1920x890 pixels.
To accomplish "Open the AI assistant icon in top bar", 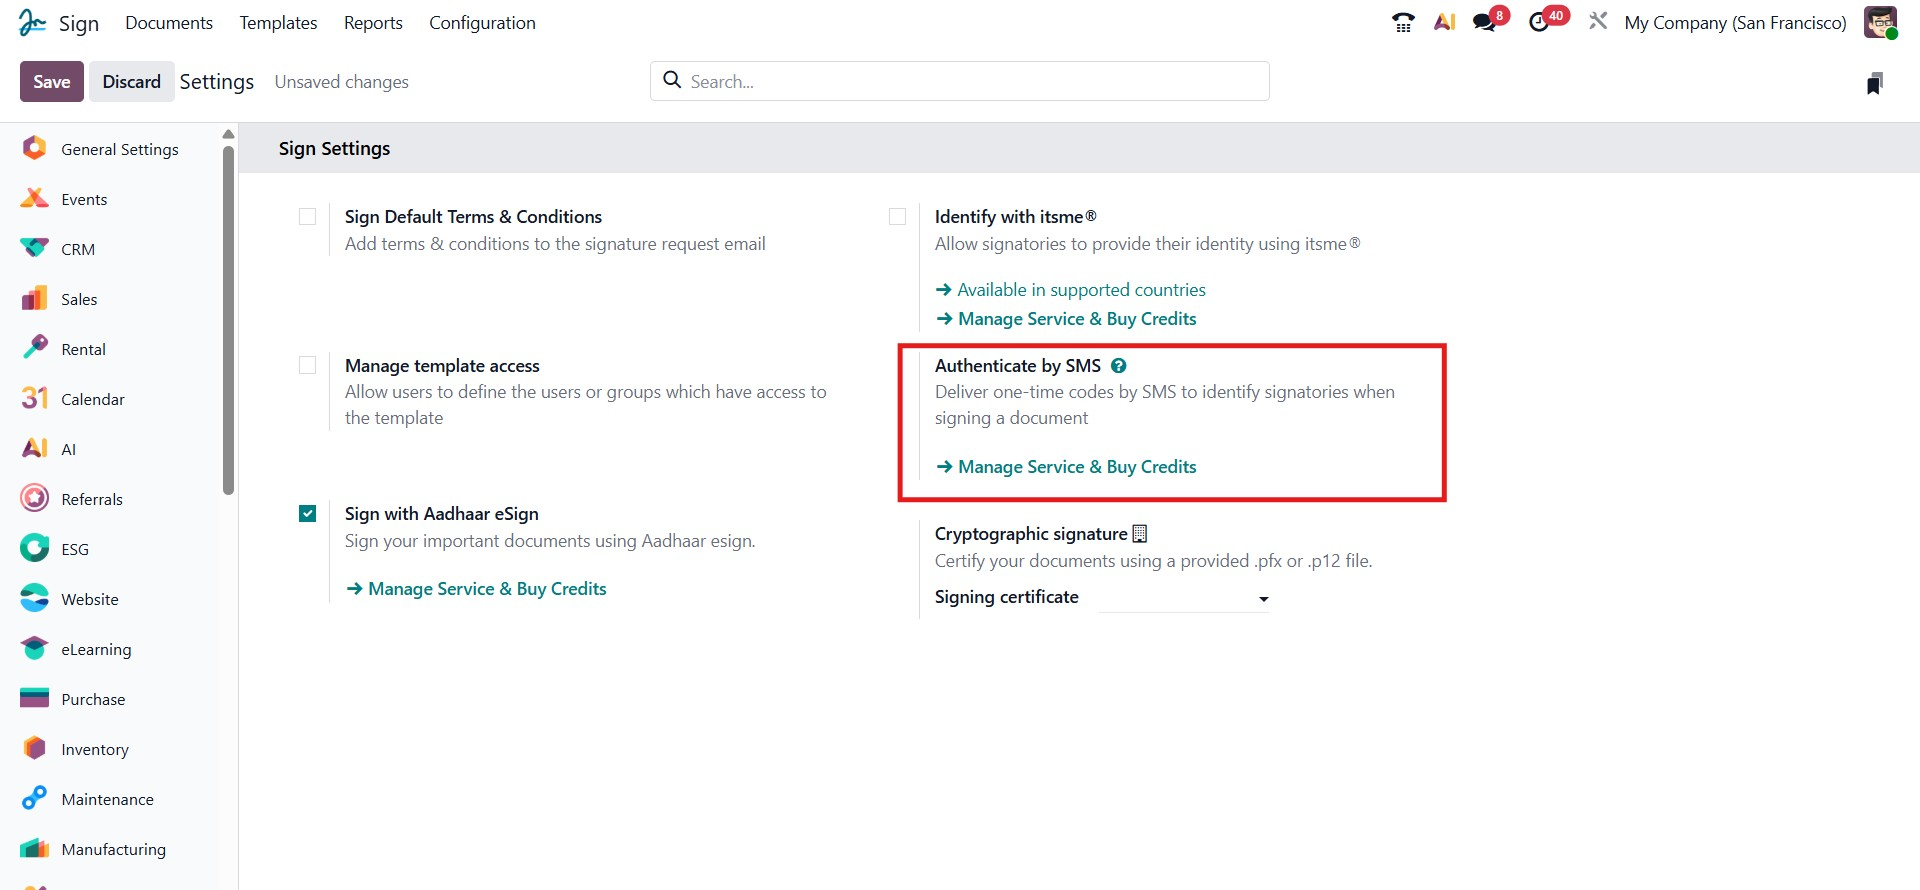I will click(x=1444, y=22).
